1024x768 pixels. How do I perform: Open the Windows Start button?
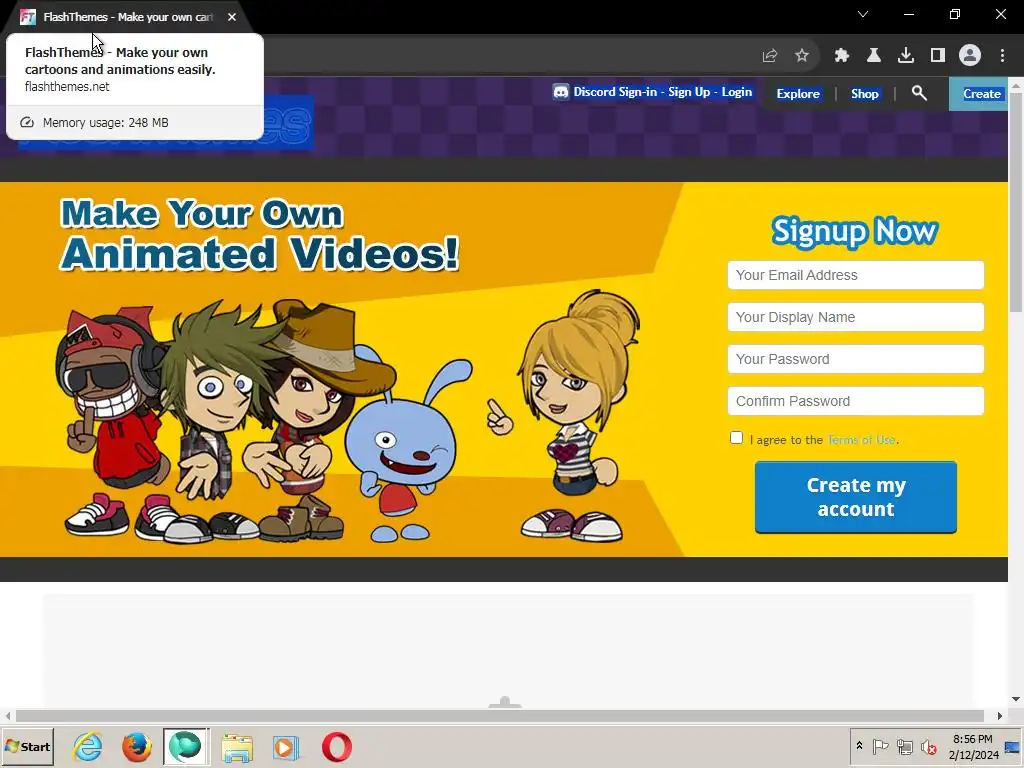[x=28, y=746]
